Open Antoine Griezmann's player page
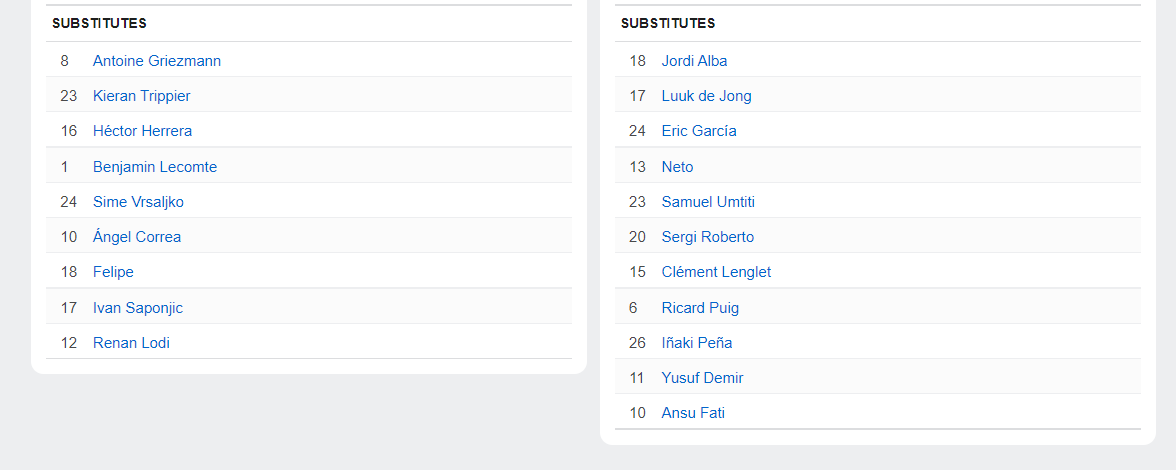Viewport: 1176px width, 470px height. click(157, 61)
